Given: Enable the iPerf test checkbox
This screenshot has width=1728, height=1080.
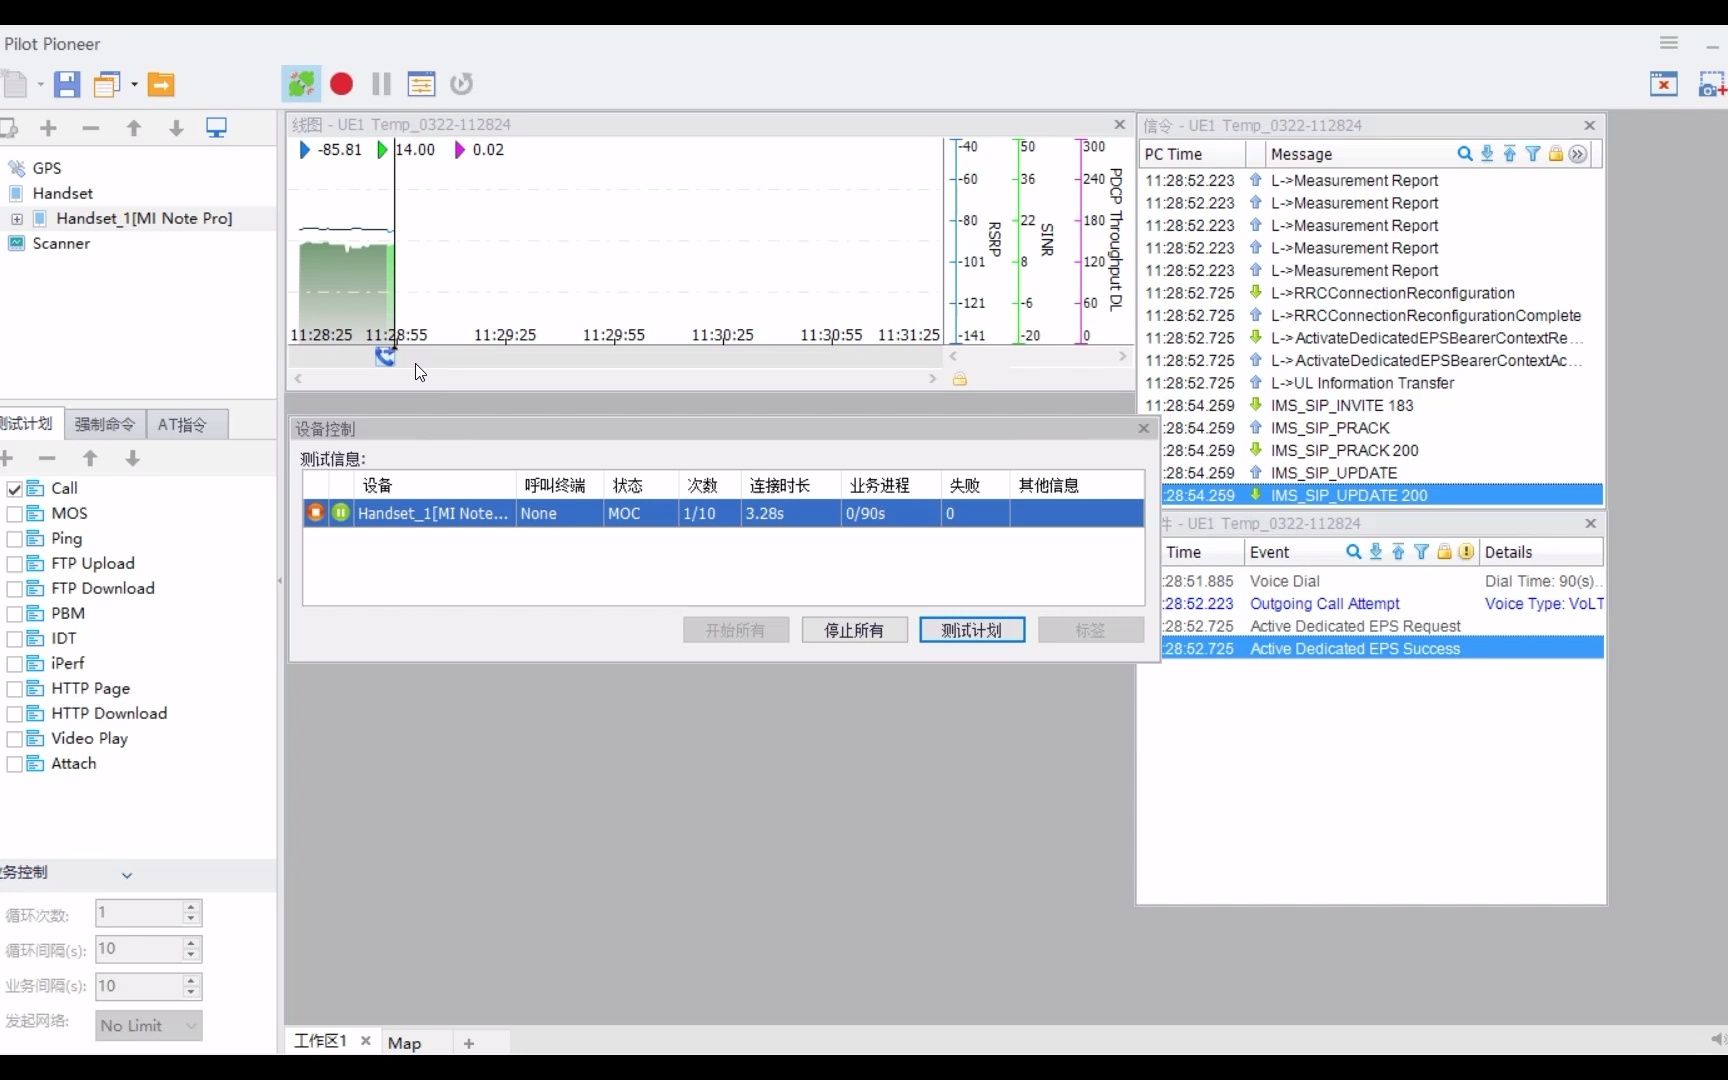Looking at the screenshot, I should (x=14, y=664).
